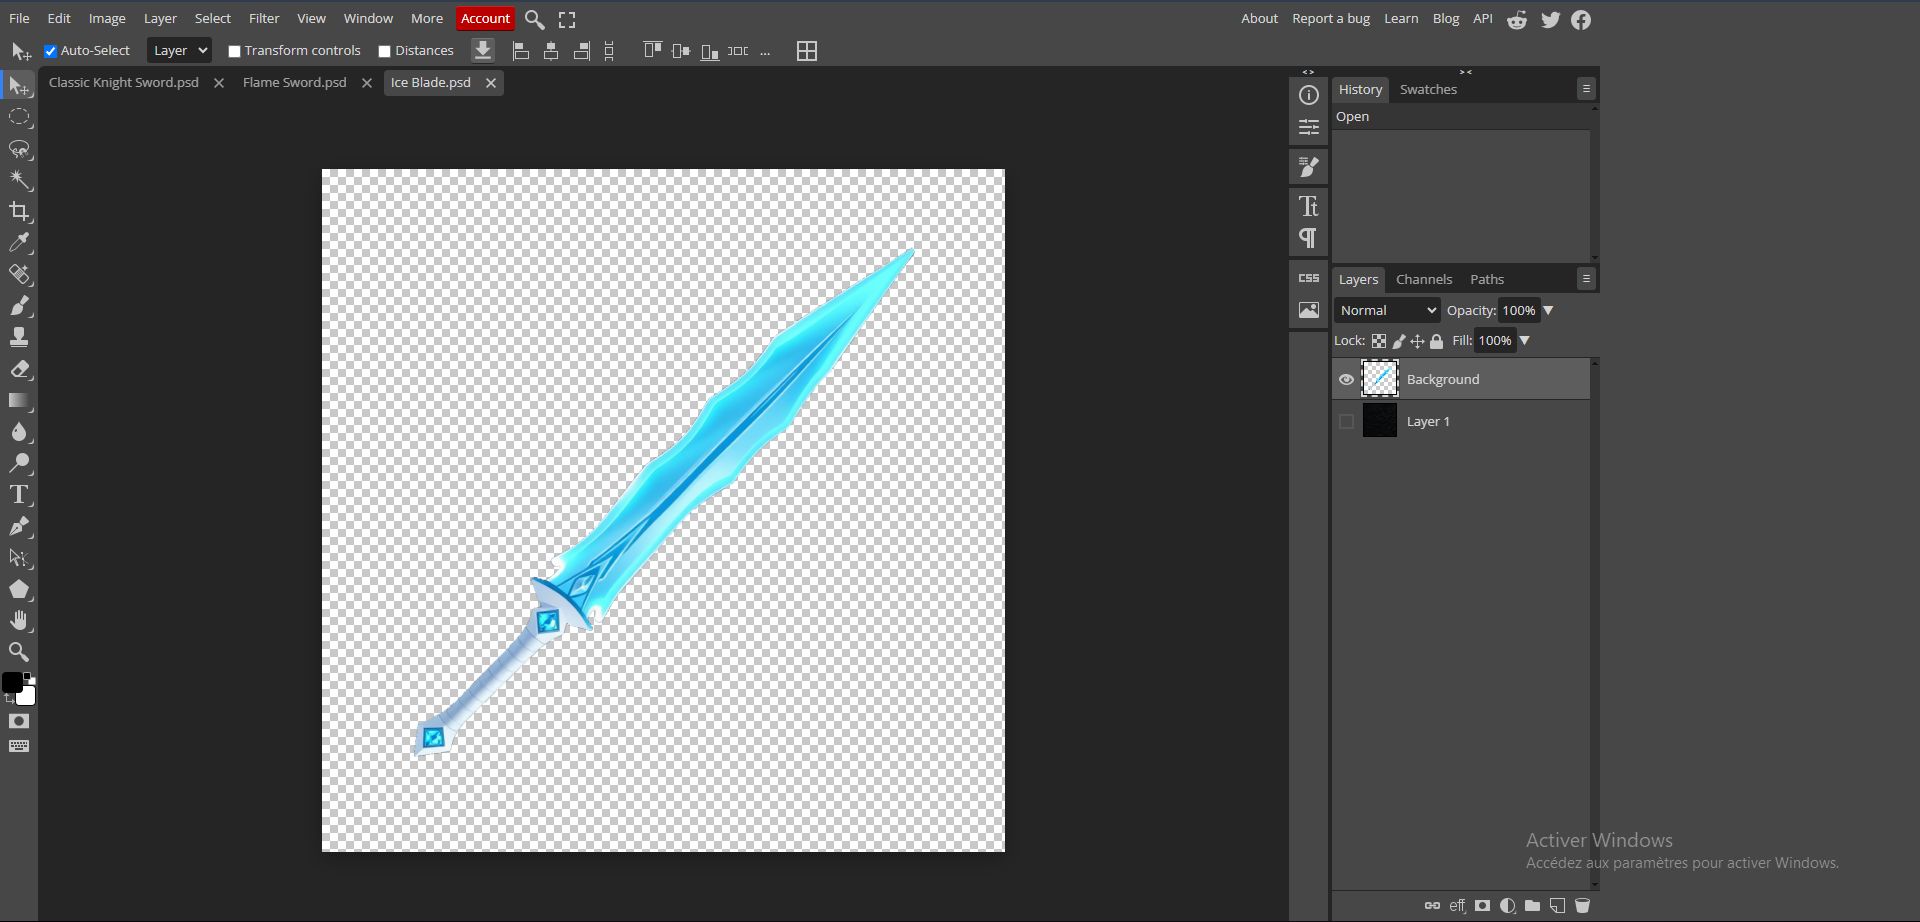Viewport: 1920px width, 922px height.
Task: Disable the Auto-Select checkbox
Action: tap(51, 51)
